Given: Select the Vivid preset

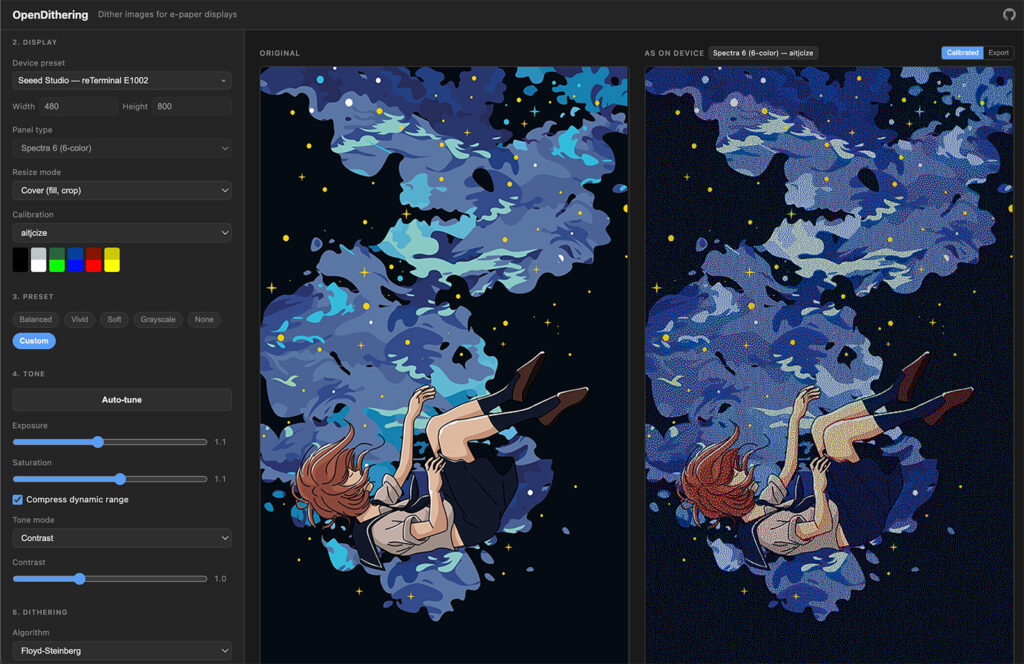Looking at the screenshot, I should tap(80, 320).
